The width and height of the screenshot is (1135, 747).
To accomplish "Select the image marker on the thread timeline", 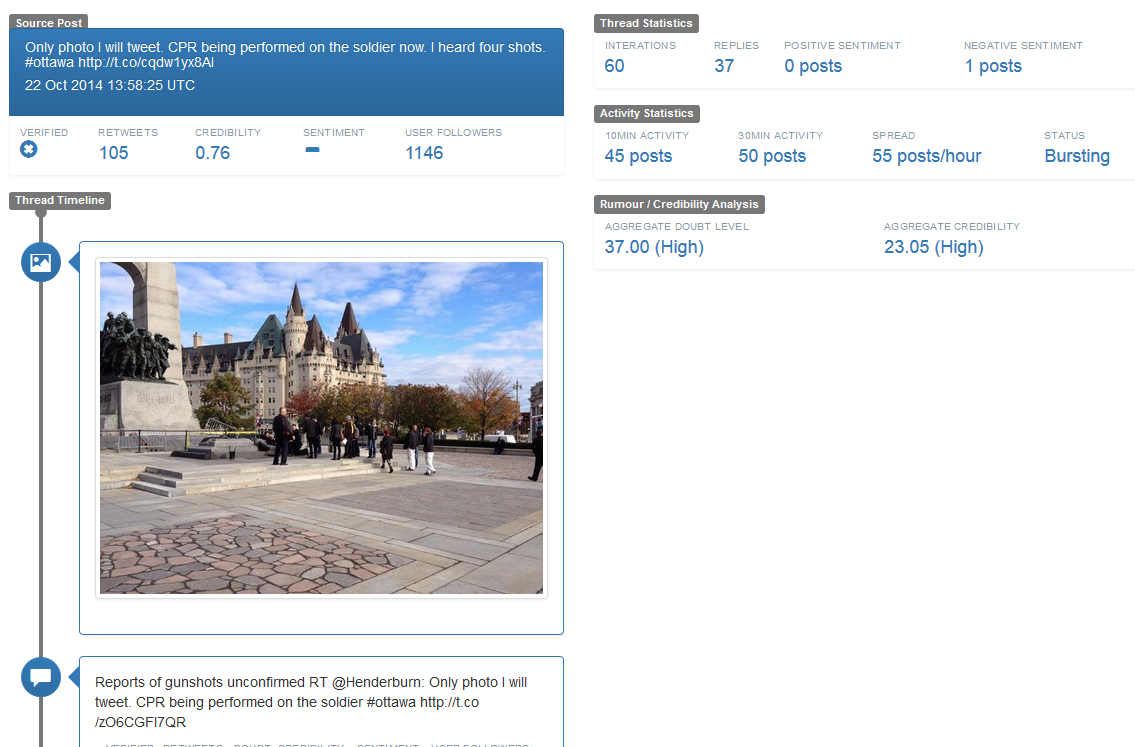I will [x=41, y=263].
